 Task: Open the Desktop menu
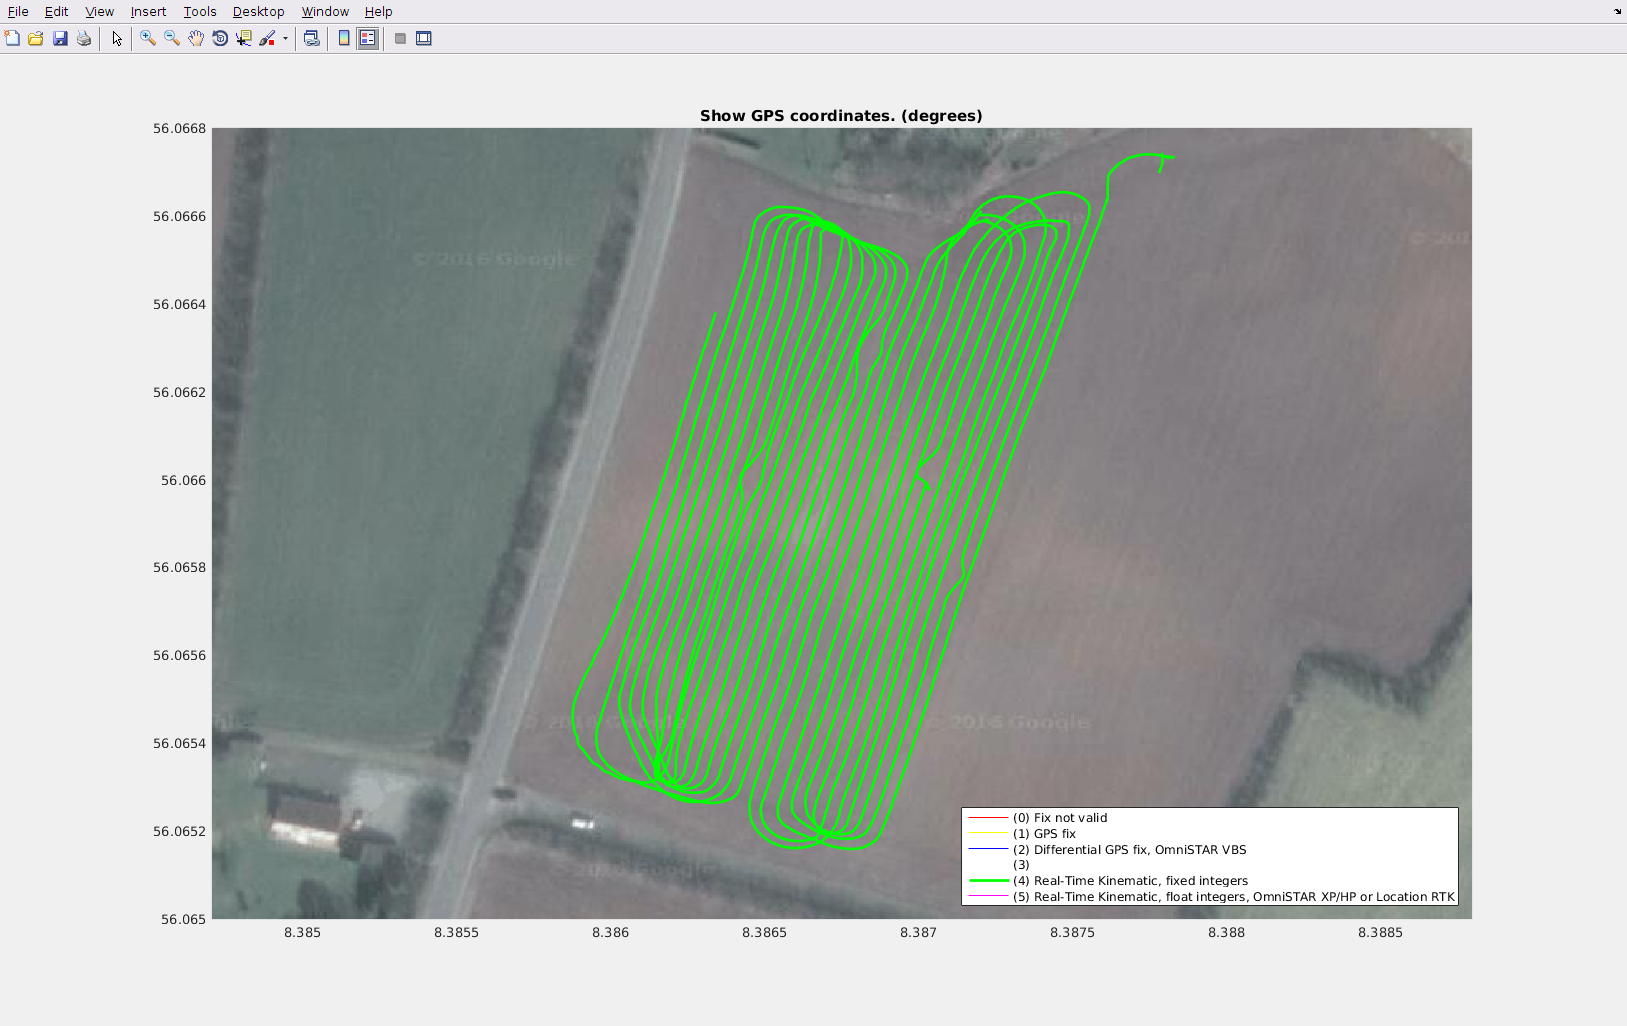(x=258, y=12)
